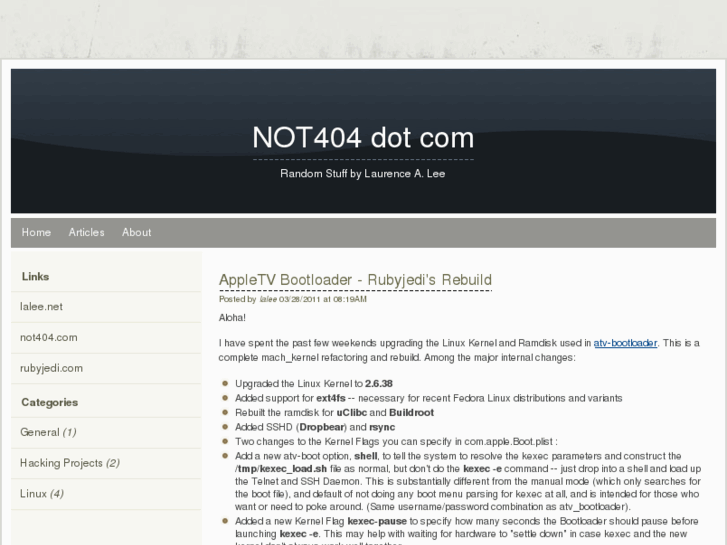
Task: Click the bold word uClibc
Action: click(x=352, y=413)
